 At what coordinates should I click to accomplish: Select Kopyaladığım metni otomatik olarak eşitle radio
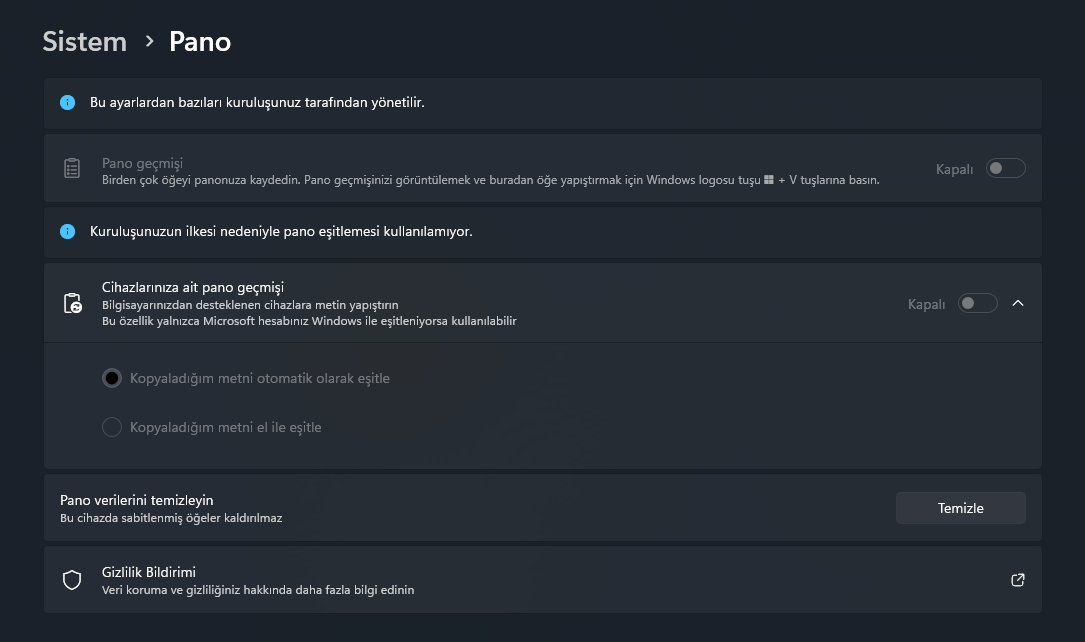click(x=112, y=379)
